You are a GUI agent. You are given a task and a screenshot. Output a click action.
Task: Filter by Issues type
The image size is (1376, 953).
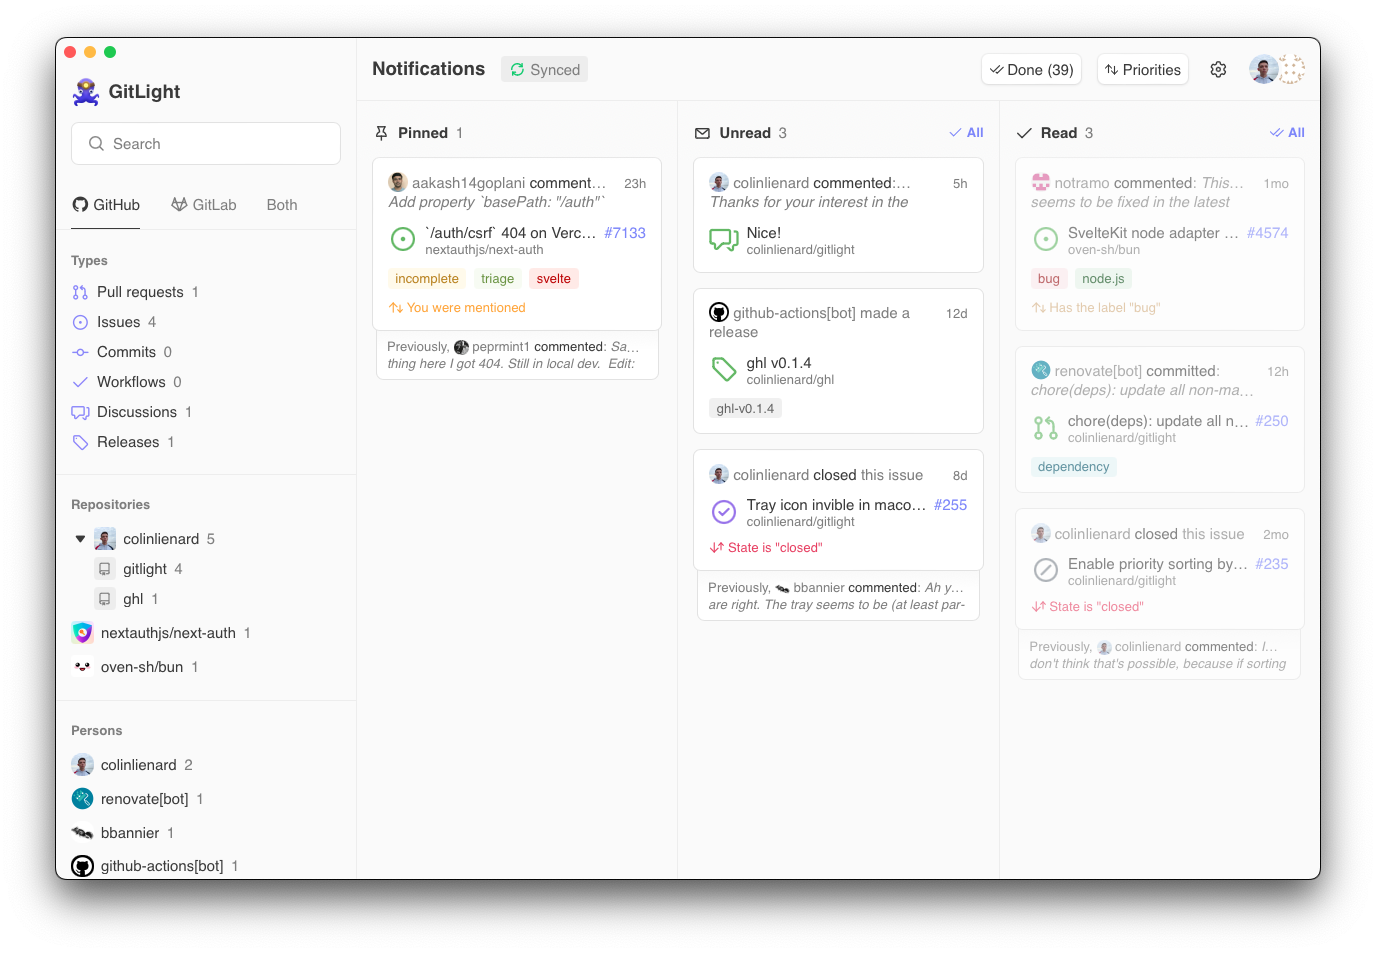(114, 322)
